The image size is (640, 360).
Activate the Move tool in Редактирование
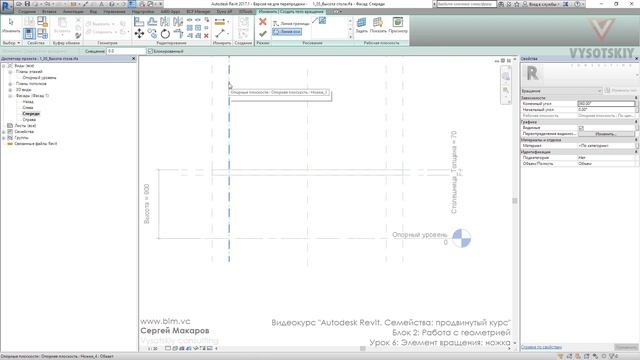pyautogui.click(x=139, y=34)
